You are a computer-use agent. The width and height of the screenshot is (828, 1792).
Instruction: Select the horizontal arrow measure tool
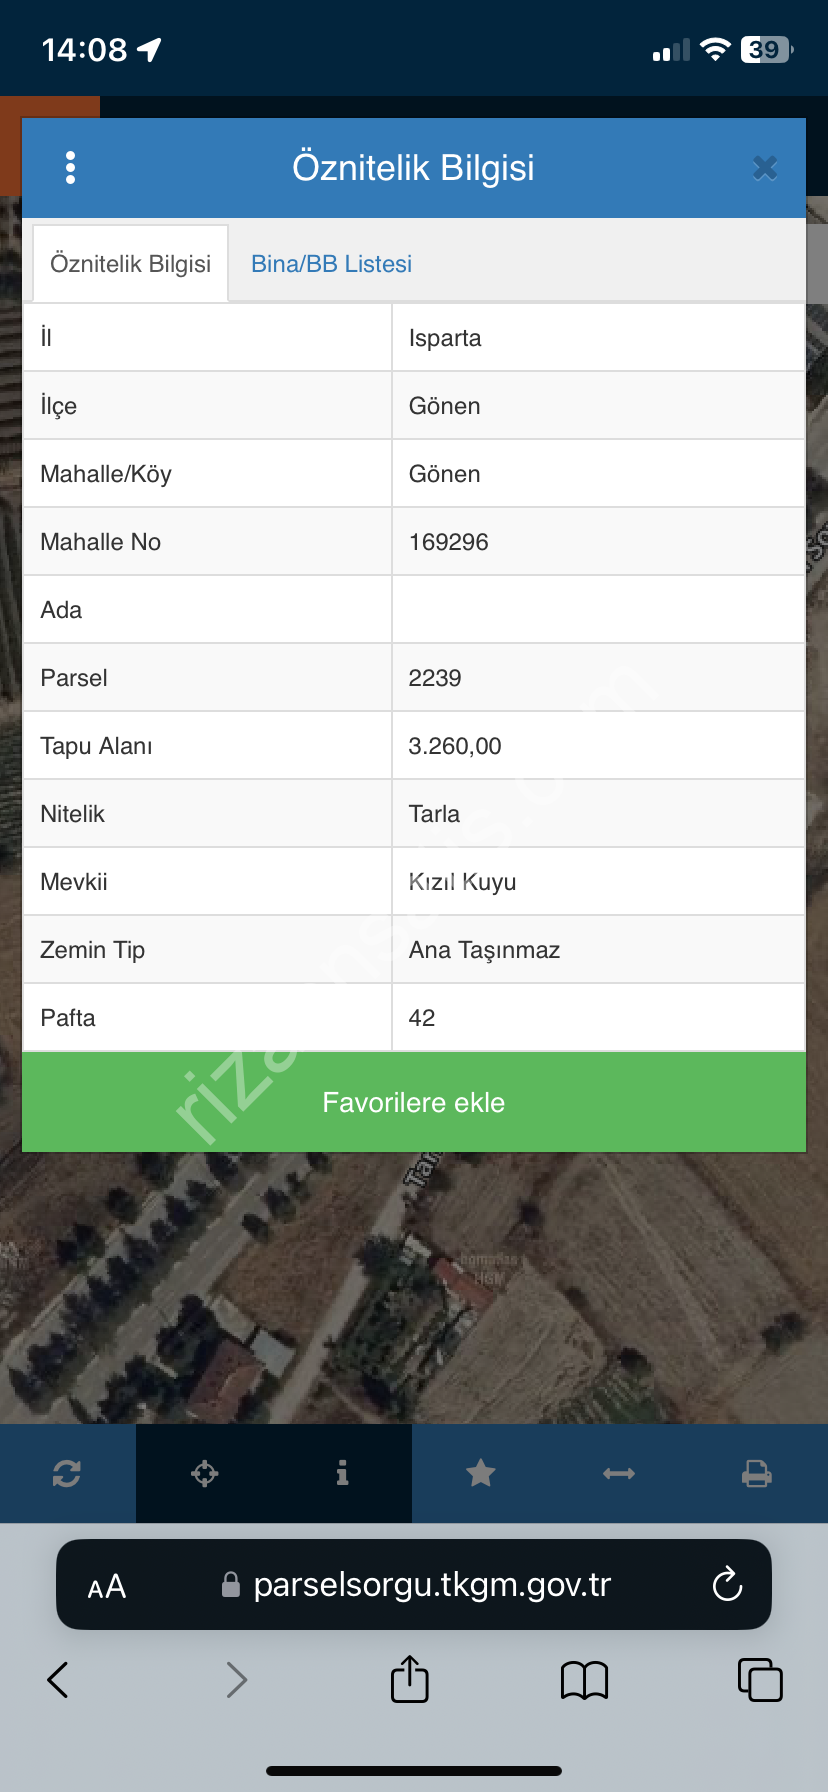619,1473
